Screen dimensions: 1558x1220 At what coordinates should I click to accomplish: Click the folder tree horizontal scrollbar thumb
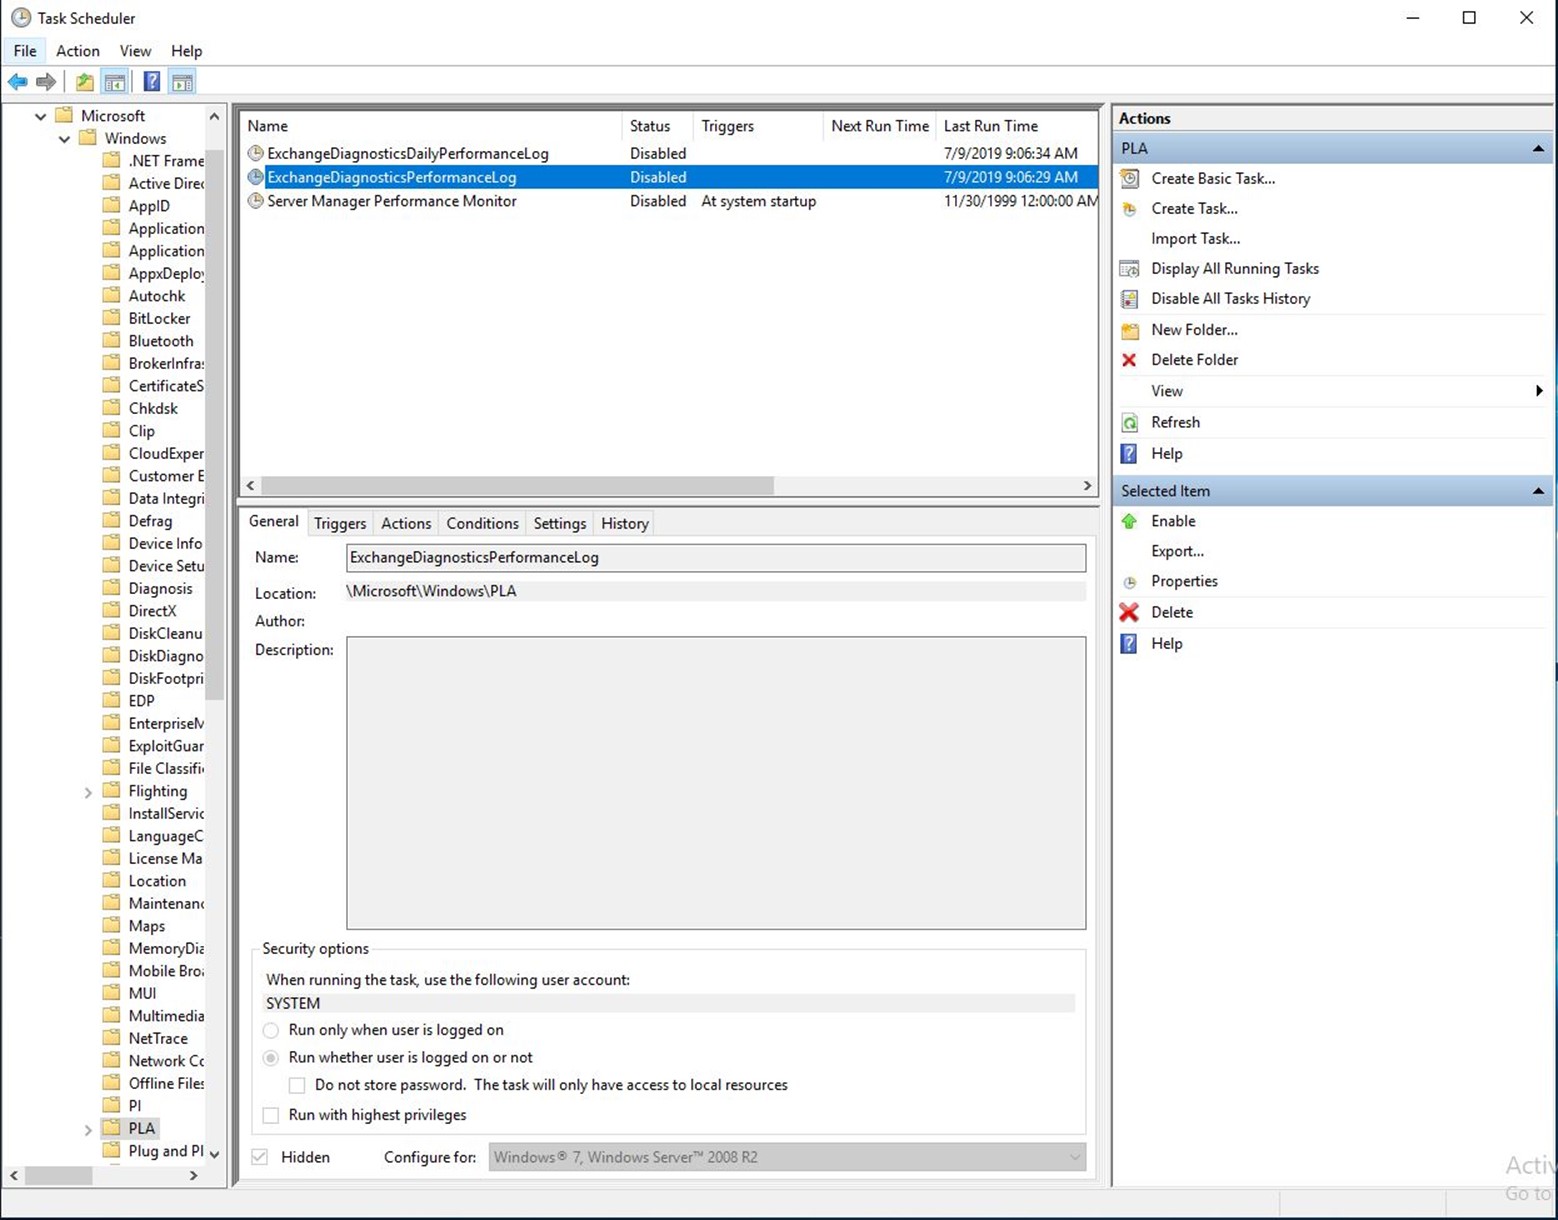[59, 1176]
